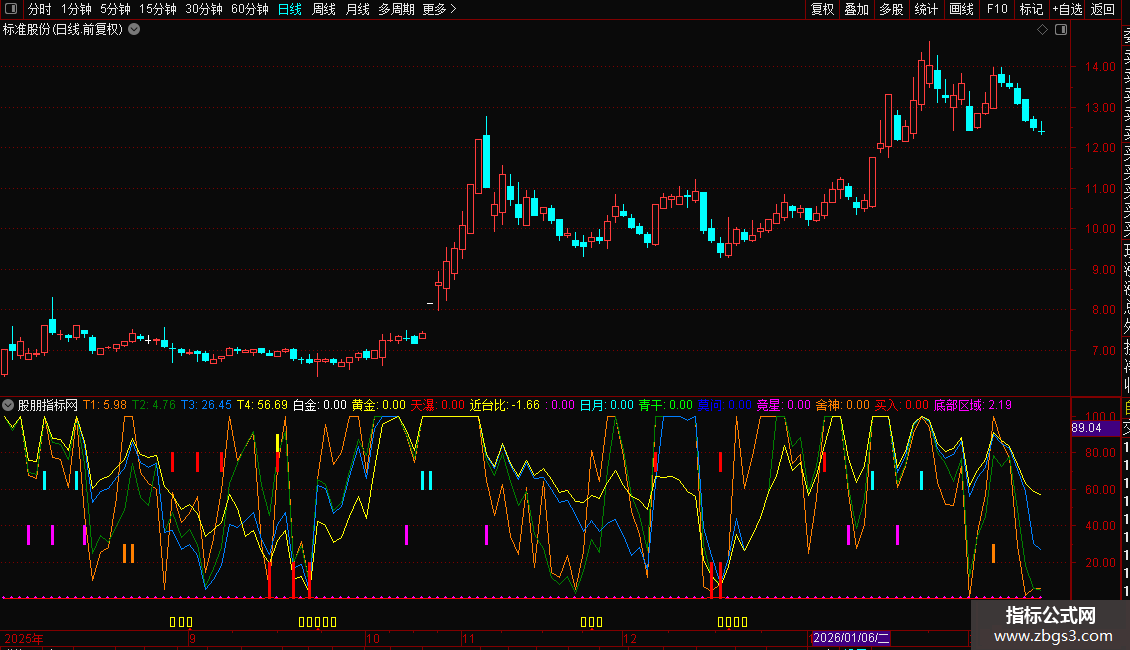
Task: Click the 底部区域: 2.19 label
Action: (973, 406)
